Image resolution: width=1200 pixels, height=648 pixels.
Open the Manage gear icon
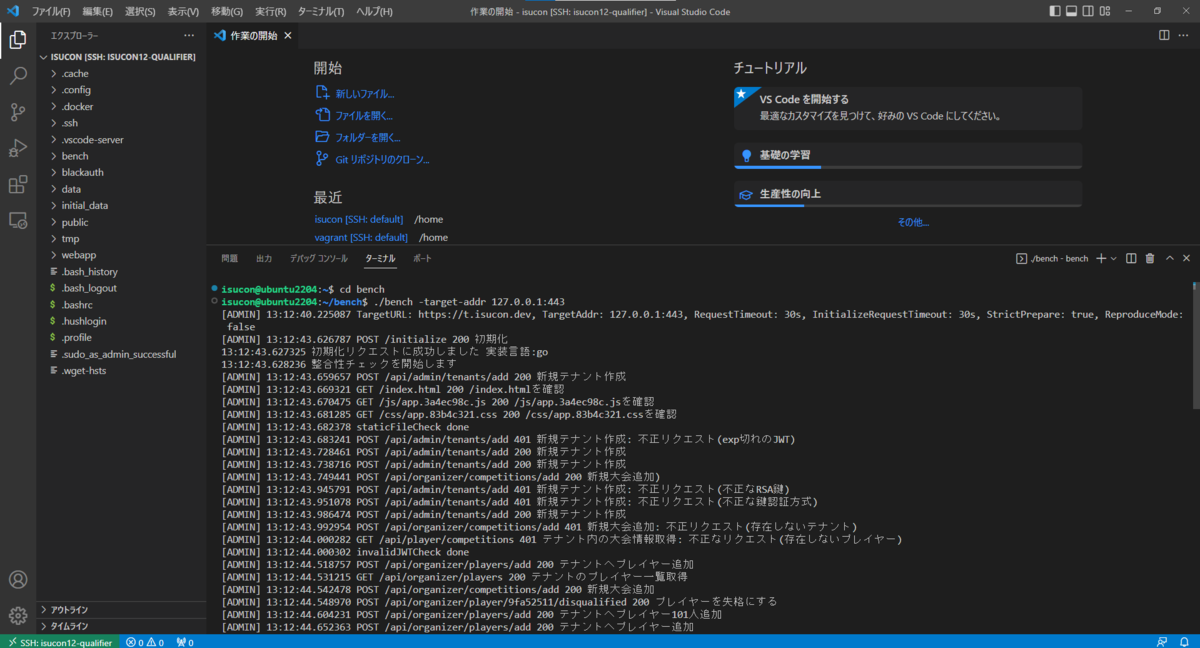(x=18, y=615)
